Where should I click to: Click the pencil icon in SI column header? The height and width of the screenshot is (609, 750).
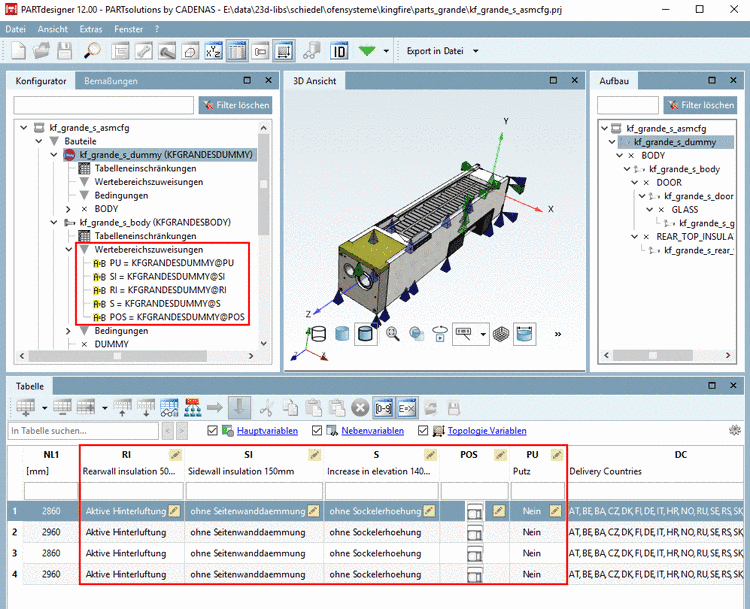point(314,454)
